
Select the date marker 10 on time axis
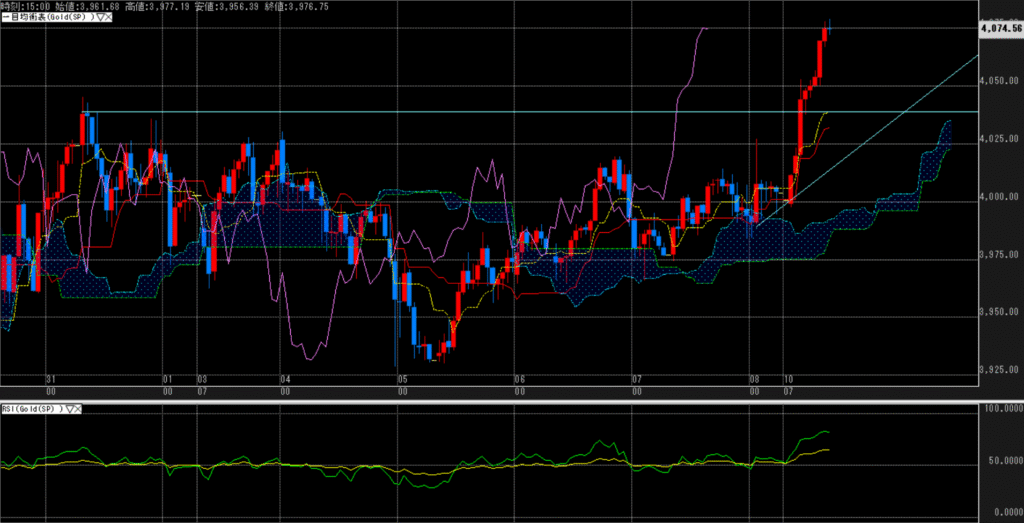coord(788,380)
